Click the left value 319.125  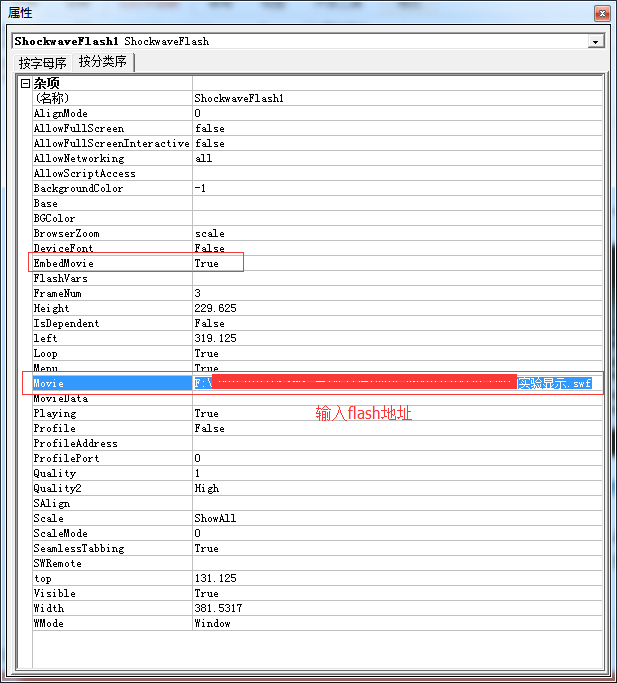coord(397,338)
